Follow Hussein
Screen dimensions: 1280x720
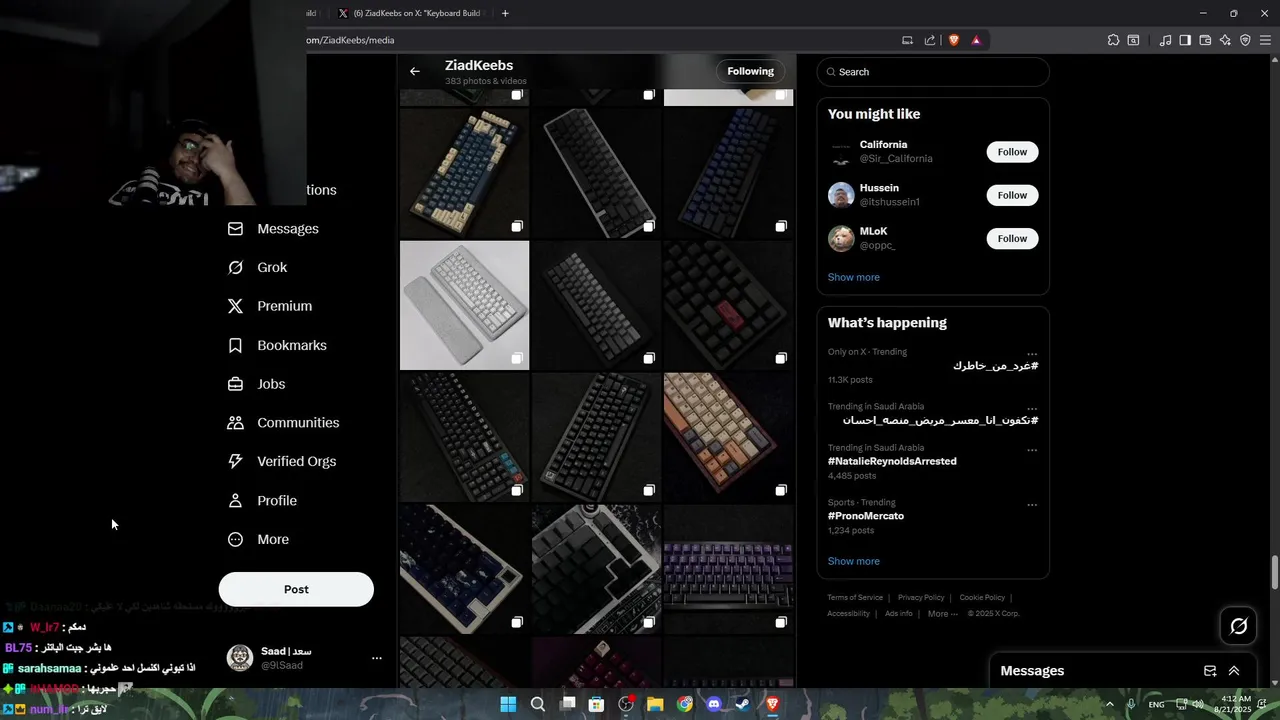tap(1012, 195)
